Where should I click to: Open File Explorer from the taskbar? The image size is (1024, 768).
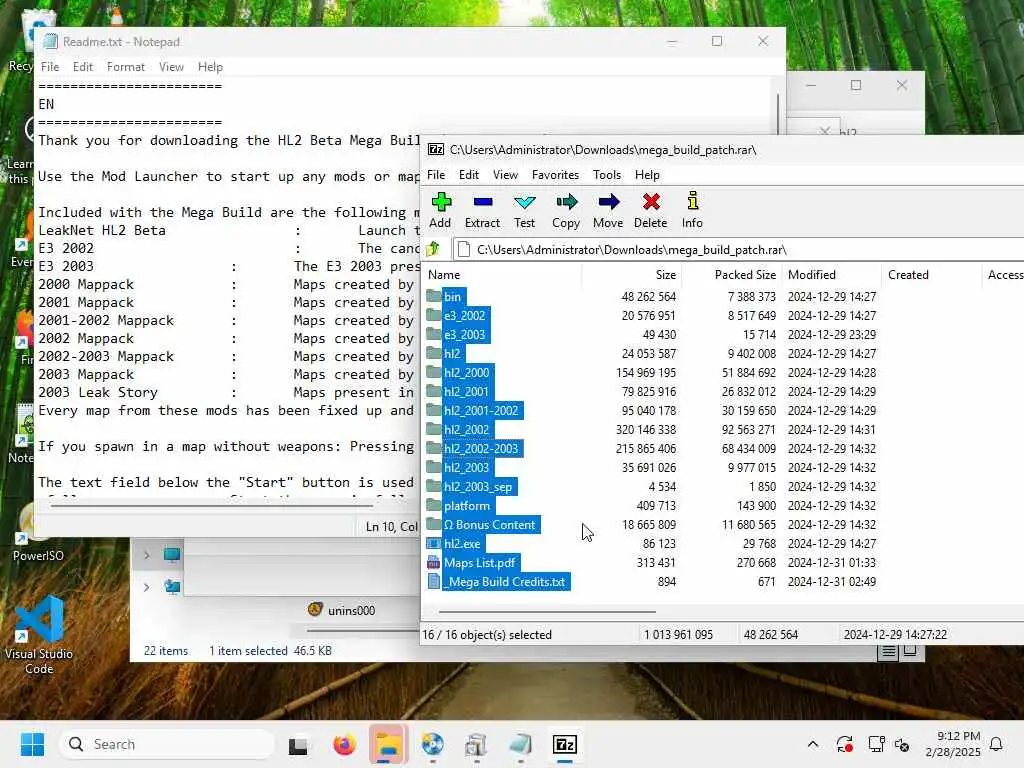[389, 744]
